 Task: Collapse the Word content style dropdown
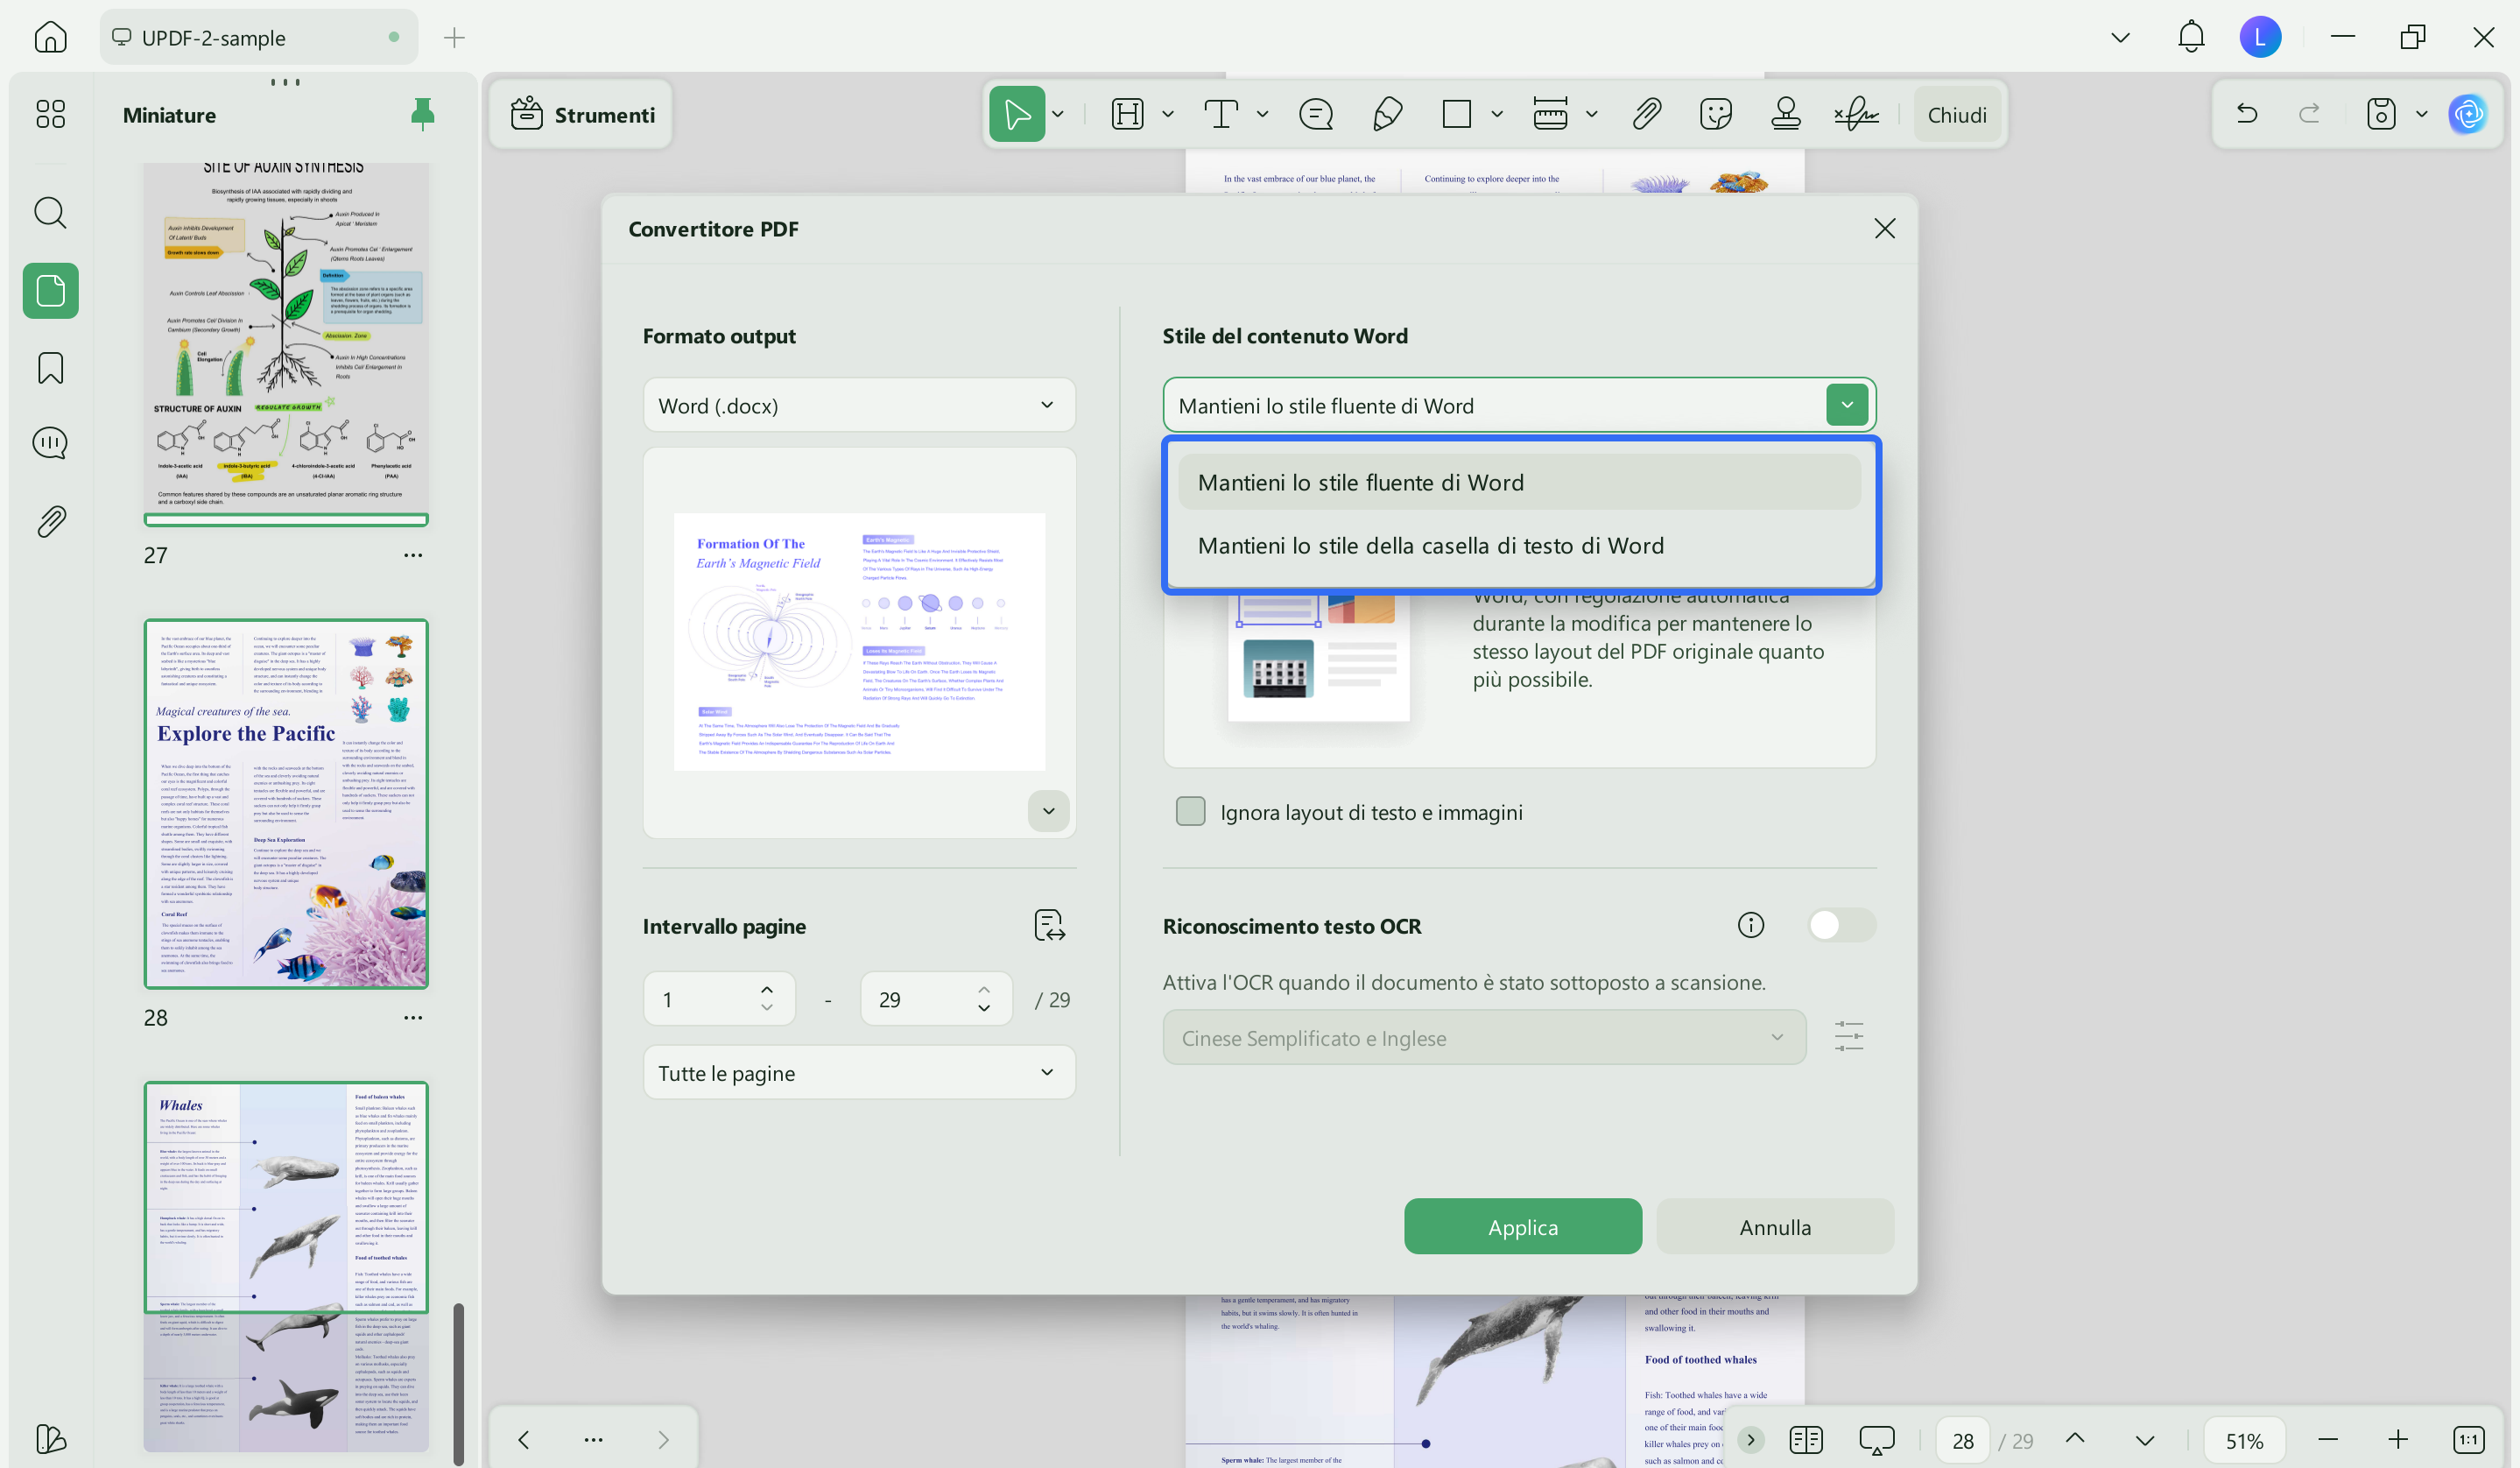point(1846,405)
